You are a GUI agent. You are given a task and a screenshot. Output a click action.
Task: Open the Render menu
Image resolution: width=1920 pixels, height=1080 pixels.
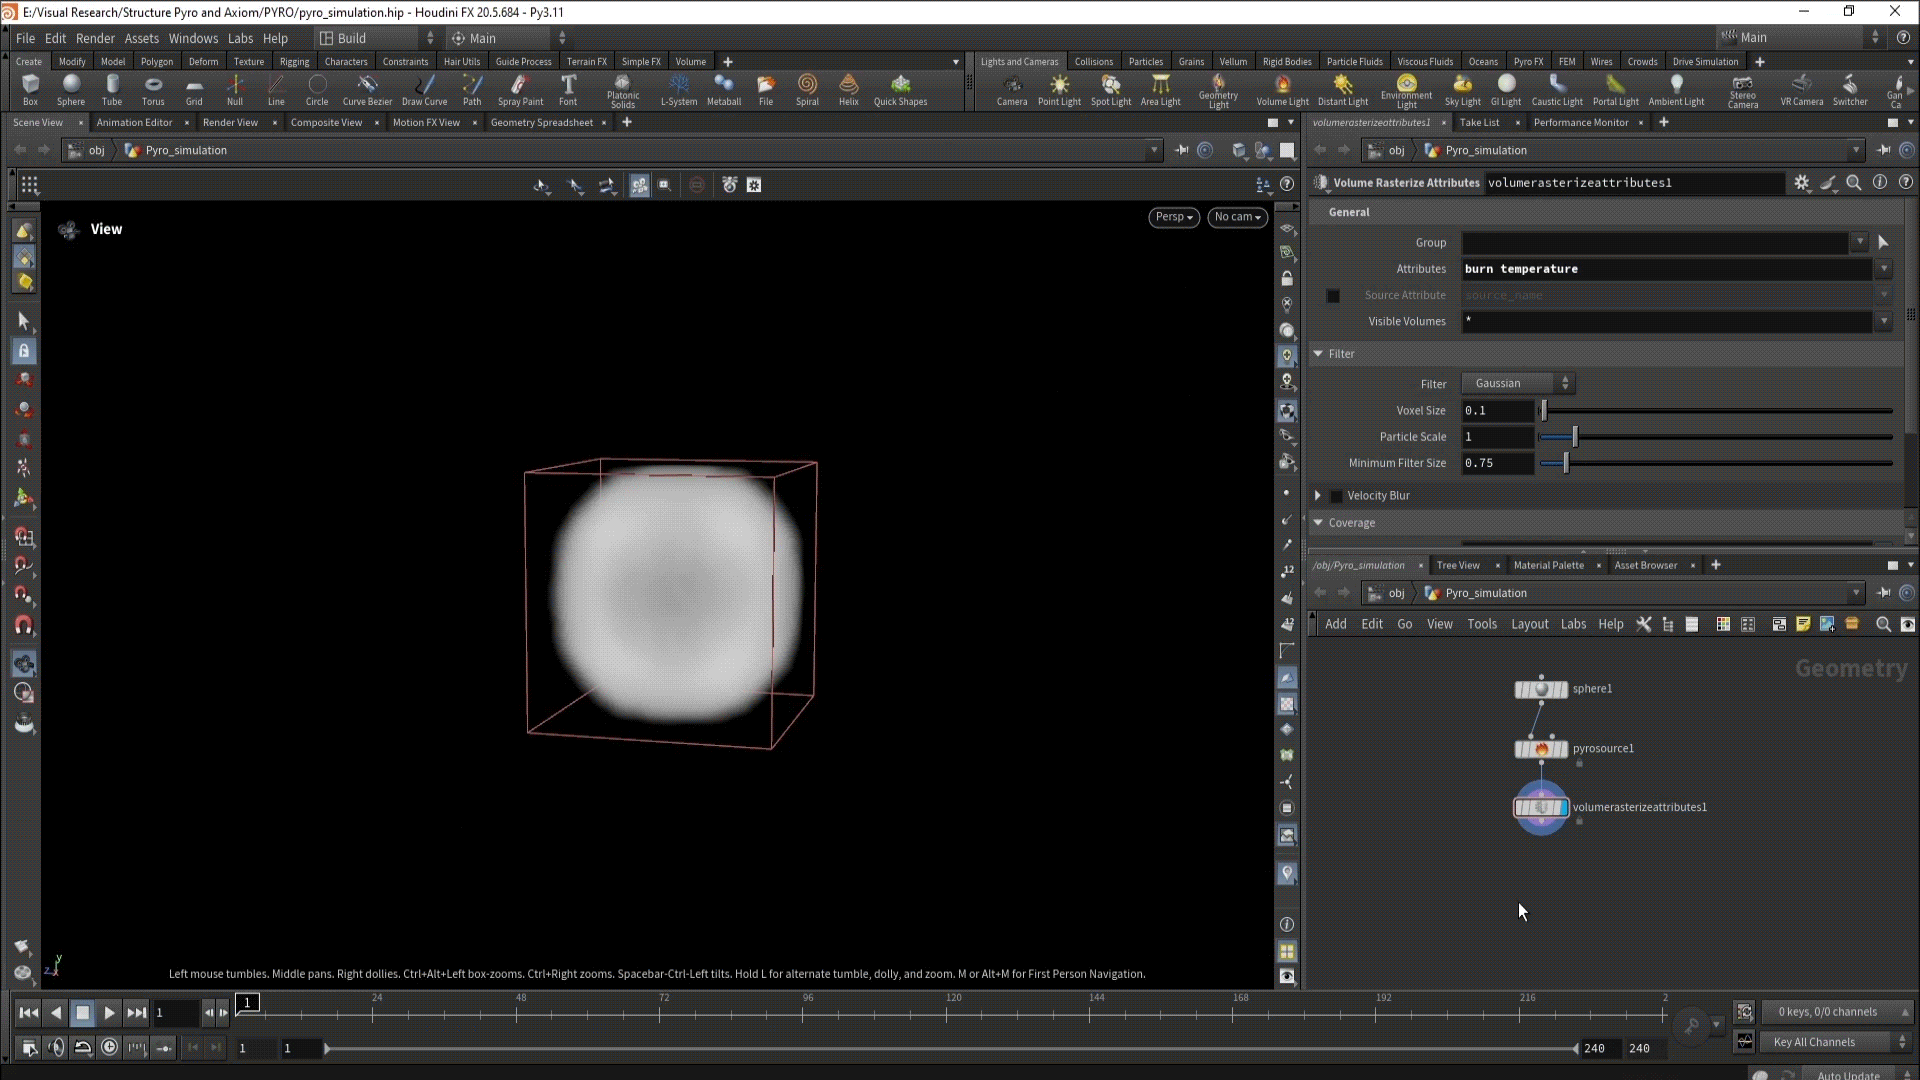(95, 38)
